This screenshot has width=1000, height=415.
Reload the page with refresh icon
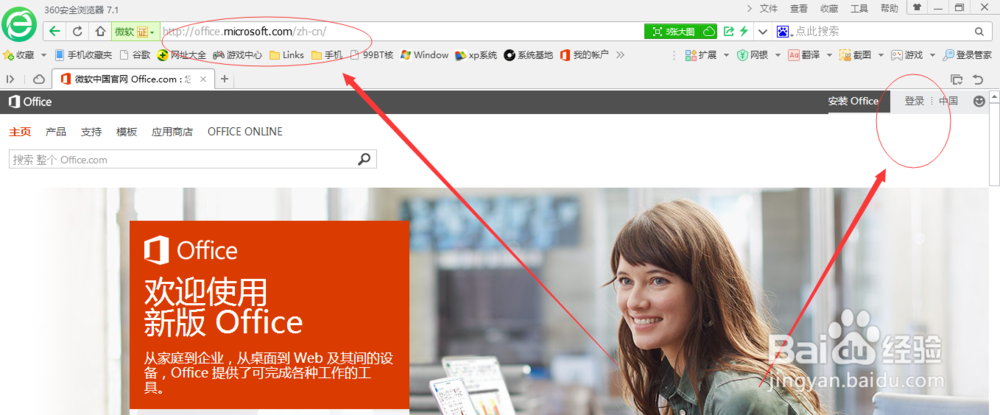[x=78, y=31]
